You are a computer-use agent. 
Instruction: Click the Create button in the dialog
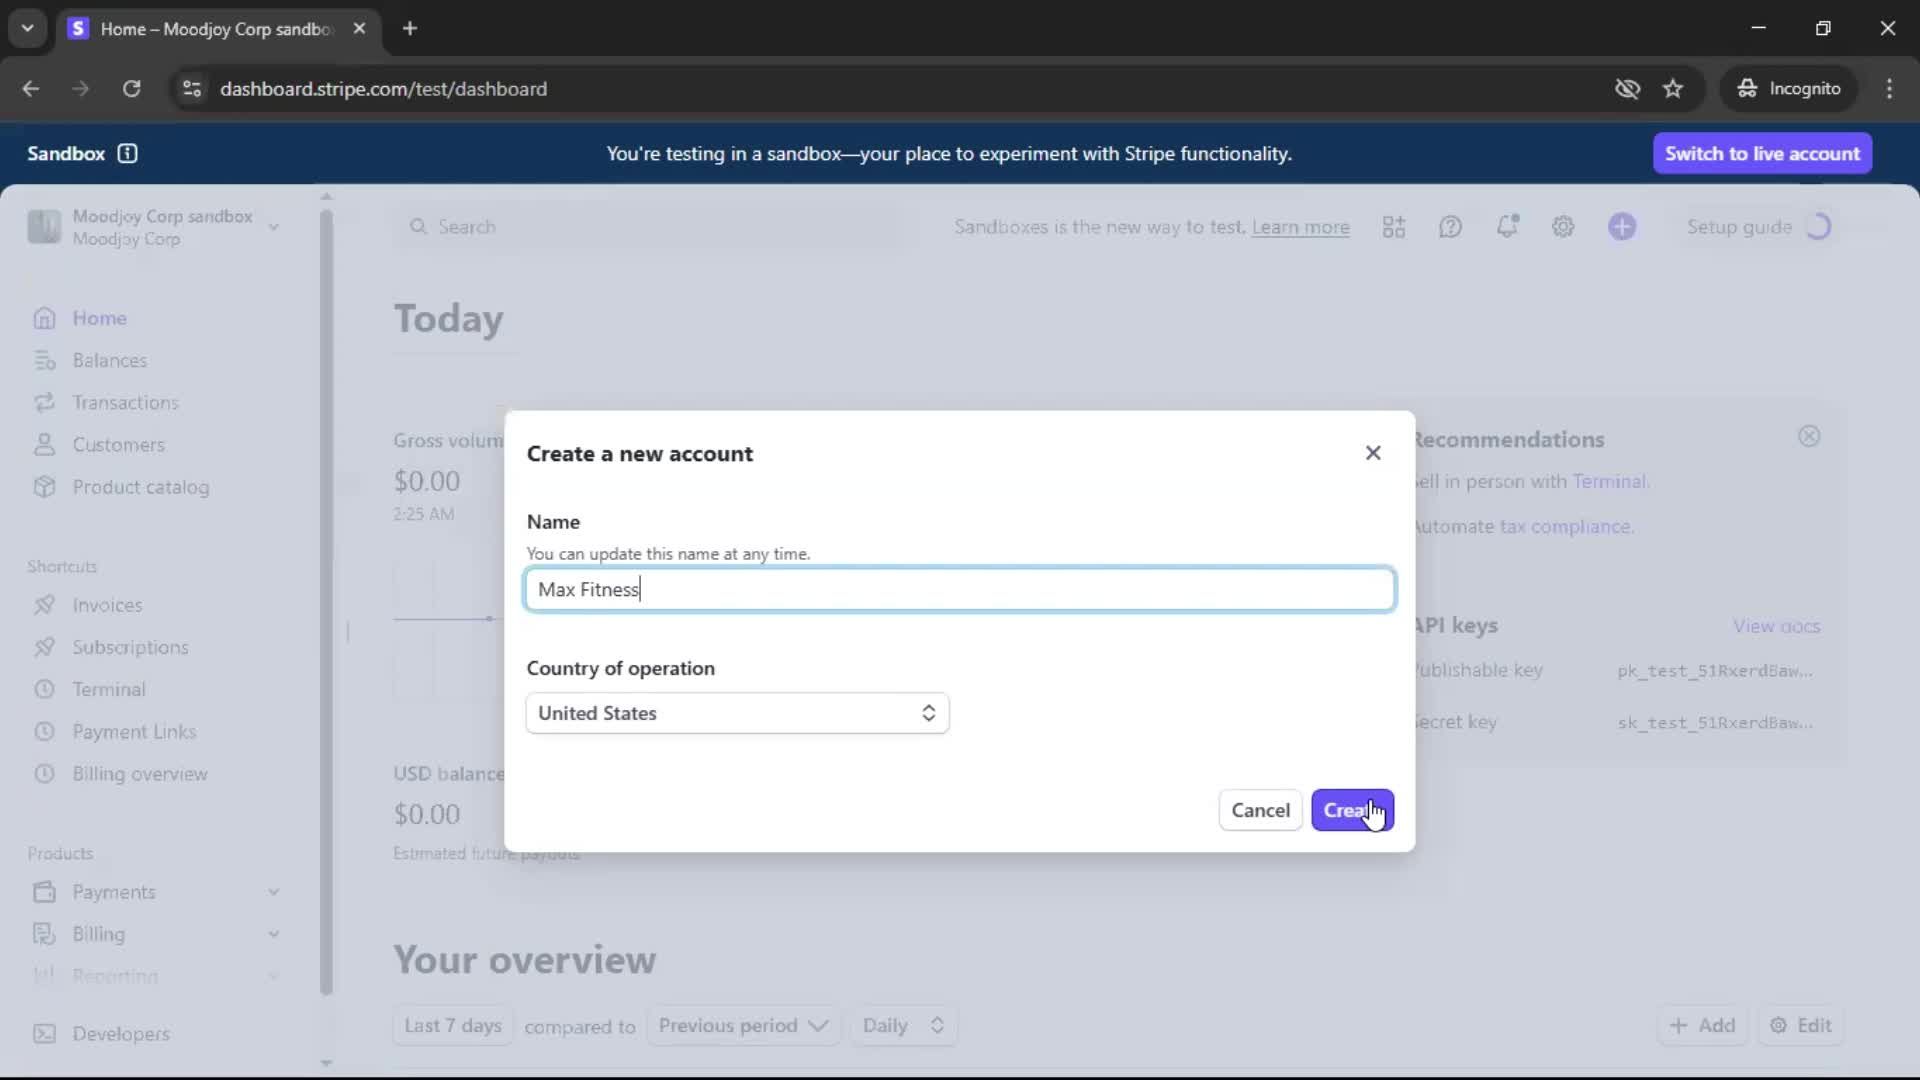coord(1351,810)
